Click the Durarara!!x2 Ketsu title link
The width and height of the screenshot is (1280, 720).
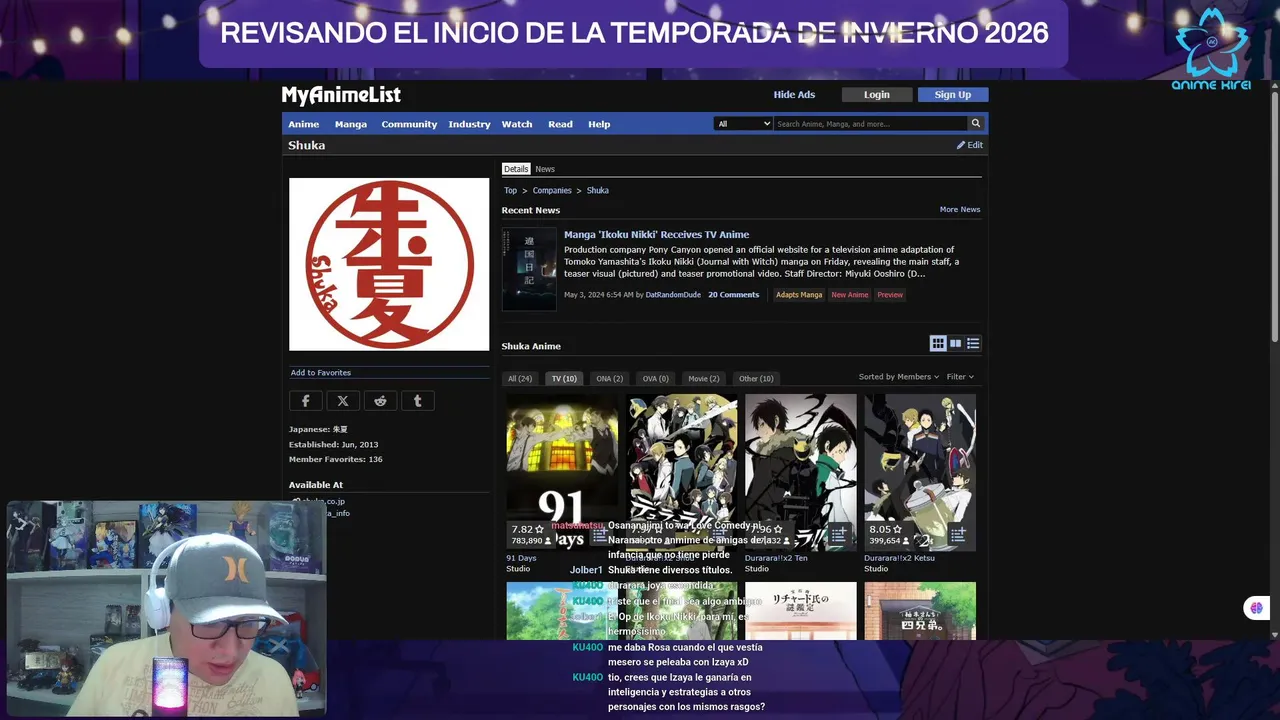(900, 558)
